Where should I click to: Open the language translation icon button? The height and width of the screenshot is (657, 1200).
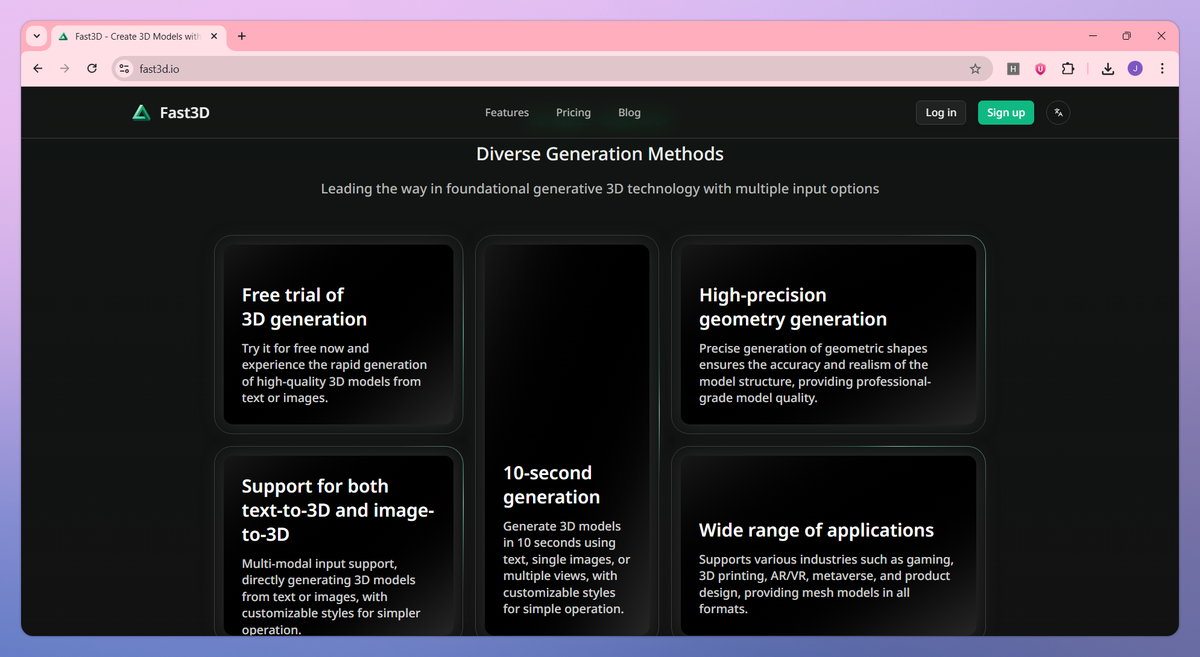[x=1058, y=113]
